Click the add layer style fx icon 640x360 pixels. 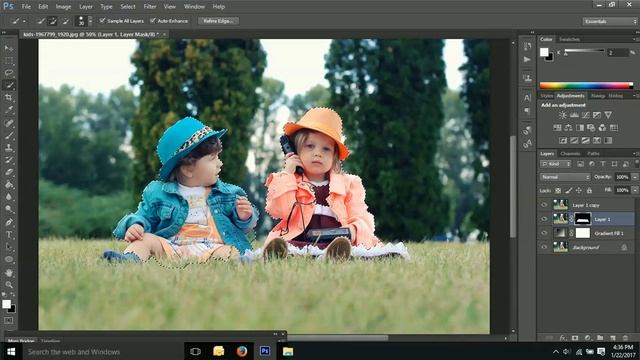click(x=563, y=338)
